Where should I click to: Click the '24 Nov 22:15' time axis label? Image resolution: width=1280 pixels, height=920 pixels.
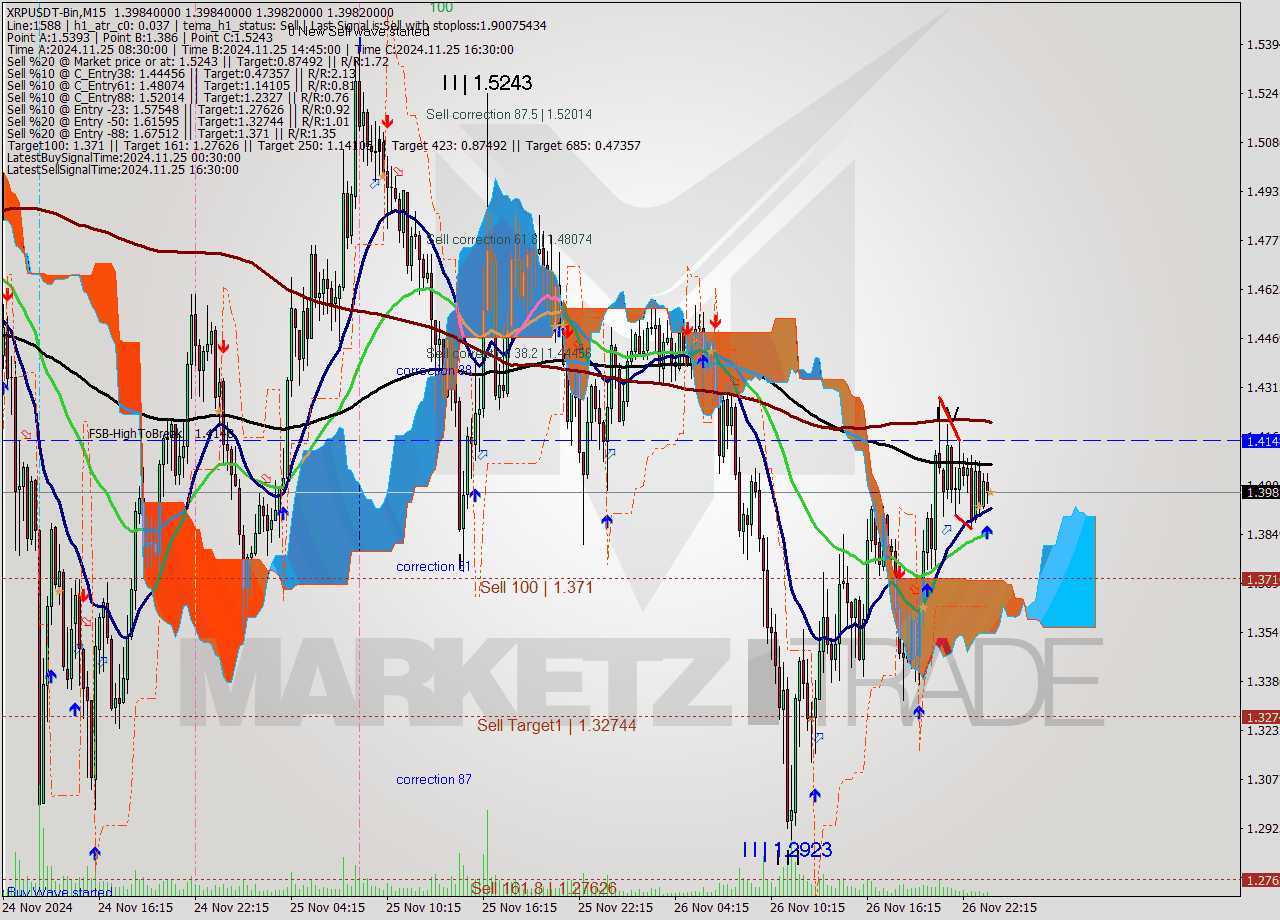[231, 908]
